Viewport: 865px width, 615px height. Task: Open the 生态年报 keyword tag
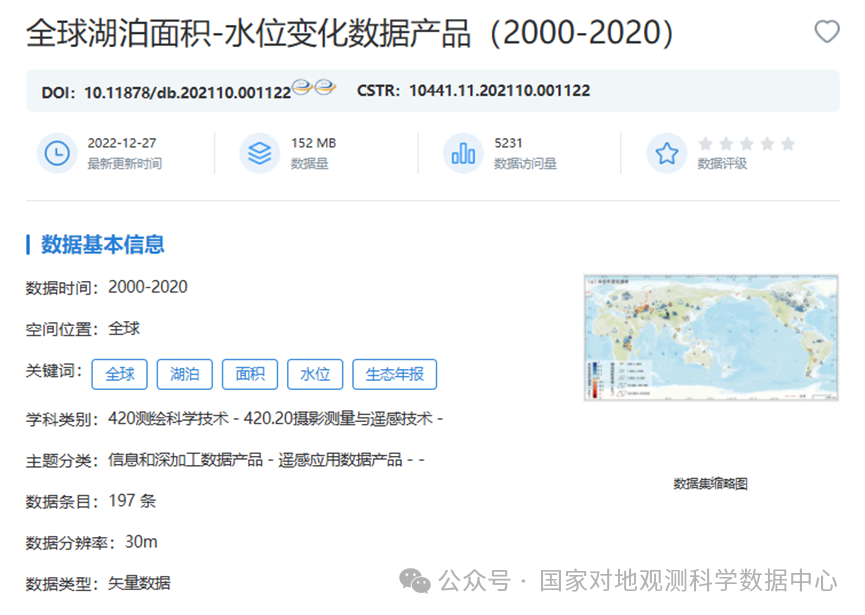coord(394,374)
